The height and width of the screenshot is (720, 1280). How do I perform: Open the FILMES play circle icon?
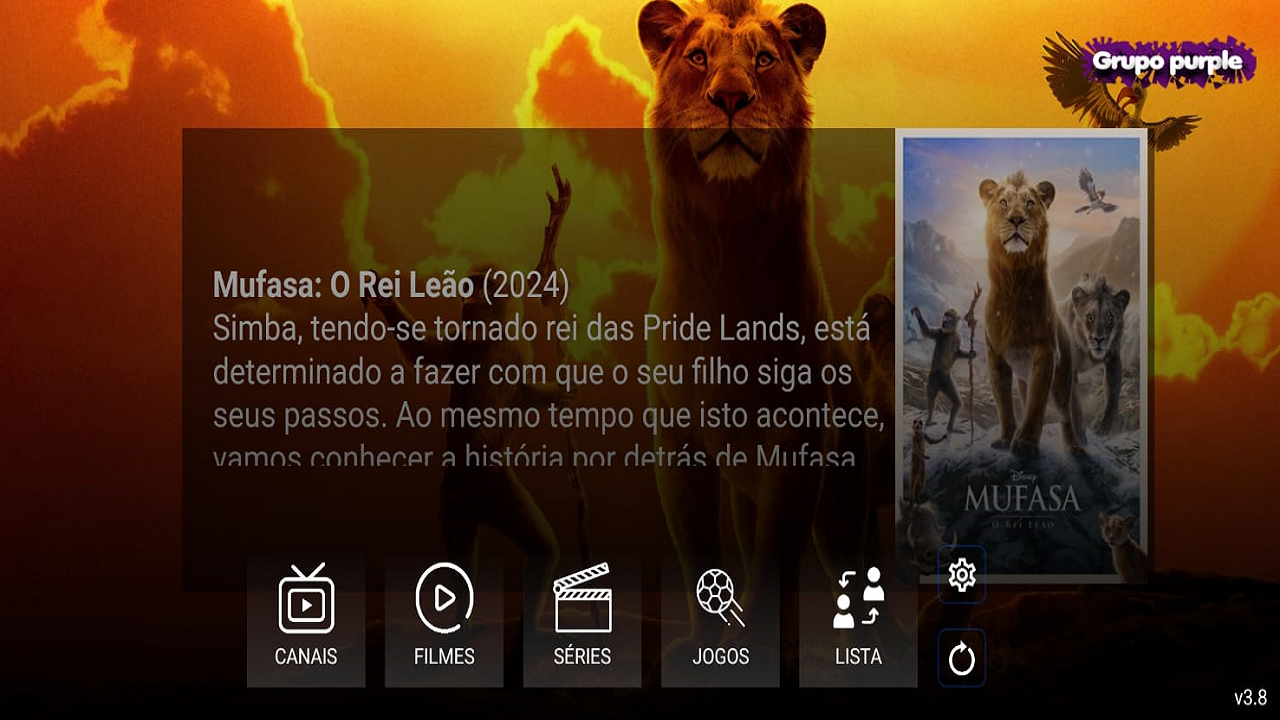pyautogui.click(x=444, y=598)
